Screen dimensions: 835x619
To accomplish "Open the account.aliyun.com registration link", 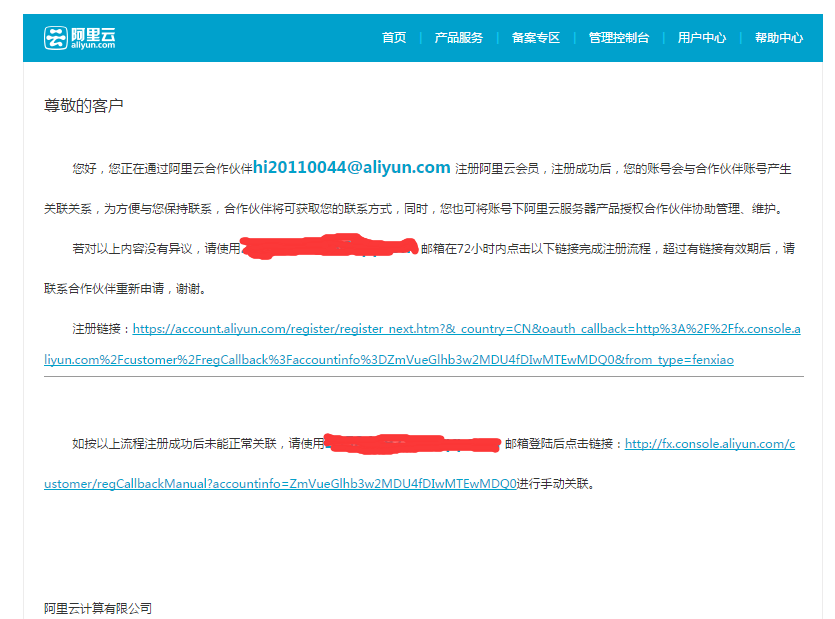I will pos(422,344).
